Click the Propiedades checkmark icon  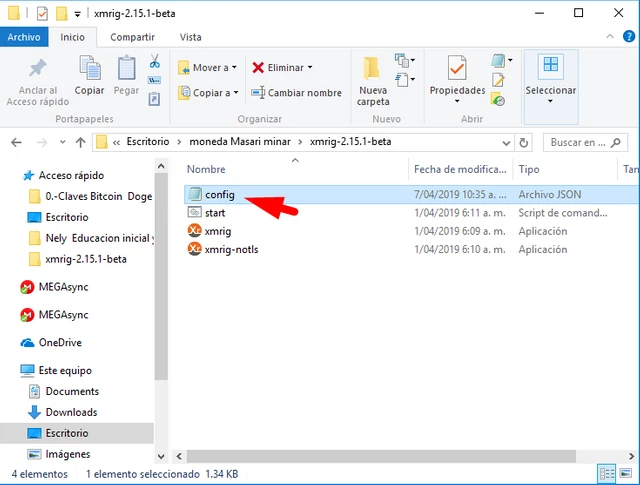point(457,68)
